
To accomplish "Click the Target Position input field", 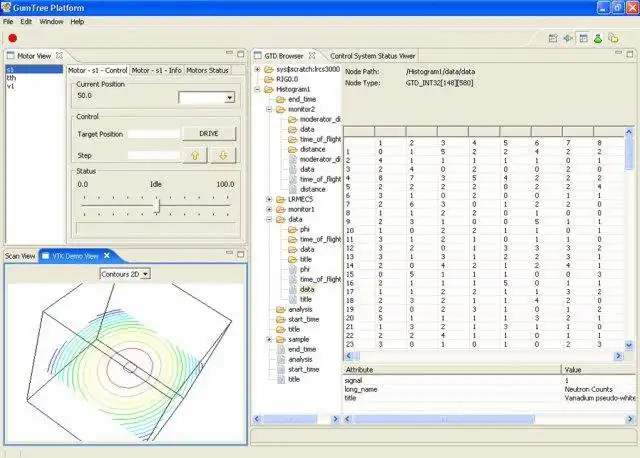I will click(x=153, y=133).
